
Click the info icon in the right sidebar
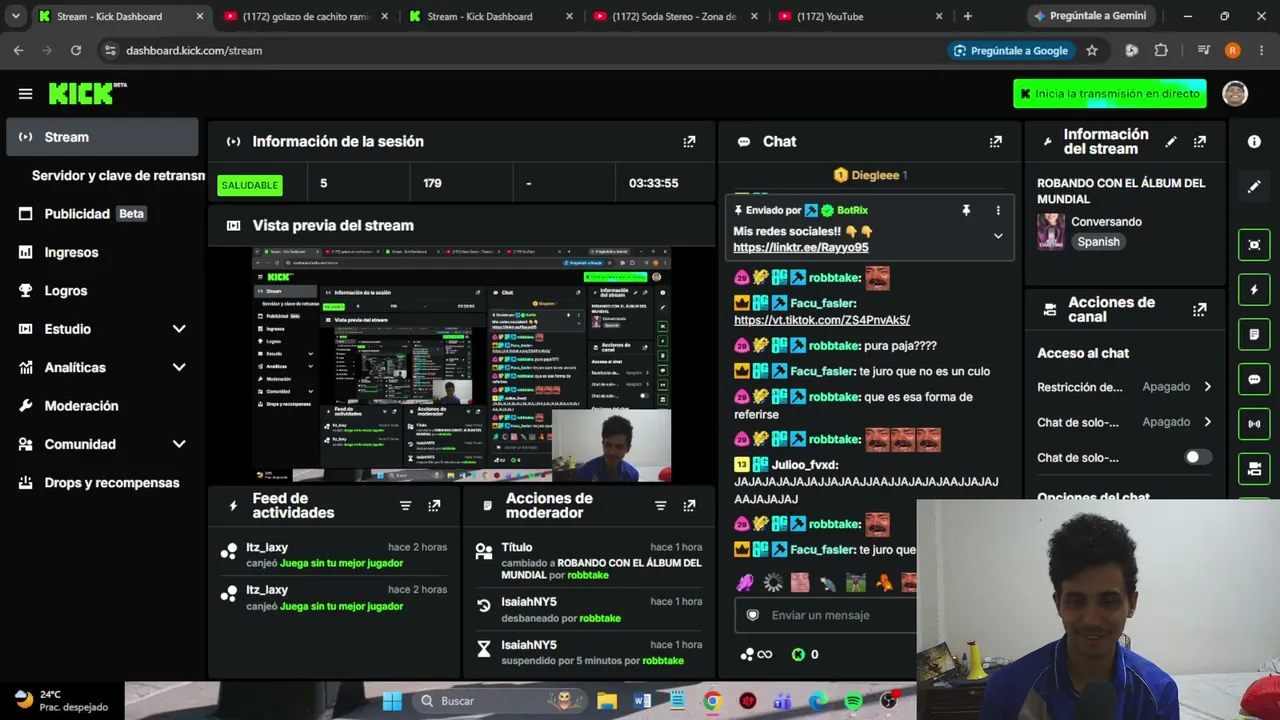[x=1254, y=142]
